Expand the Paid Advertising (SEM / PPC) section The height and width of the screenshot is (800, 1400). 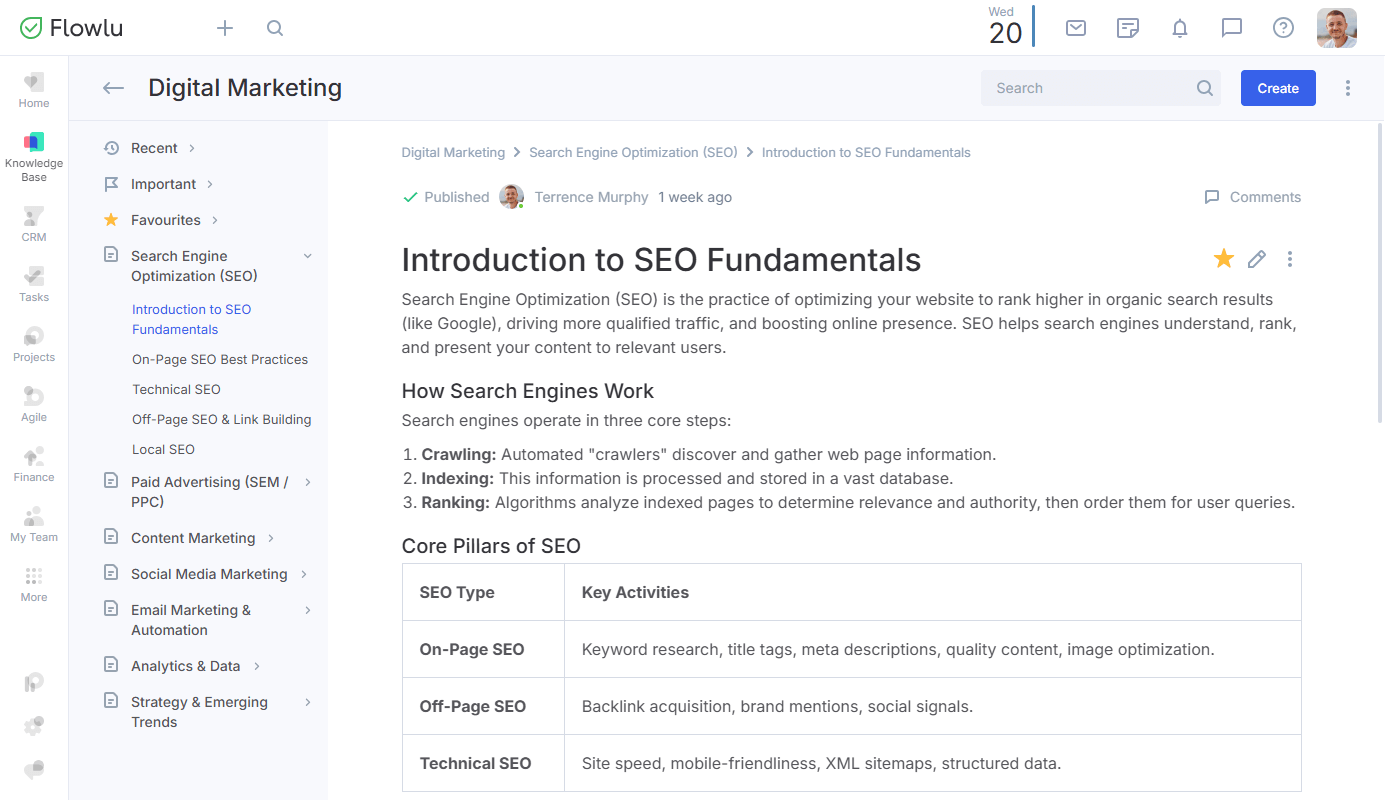point(308,482)
